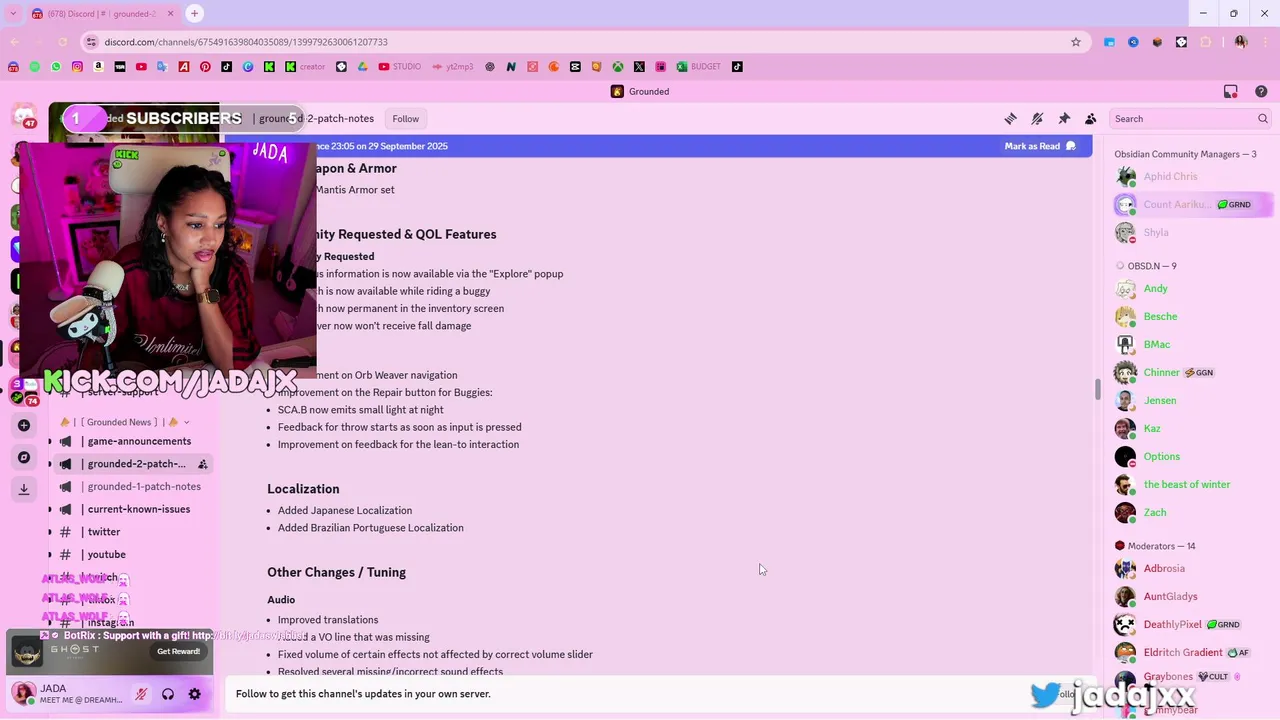Toggle the member list icon
This screenshot has height=720, width=1280.
pyautogui.click(x=1091, y=118)
